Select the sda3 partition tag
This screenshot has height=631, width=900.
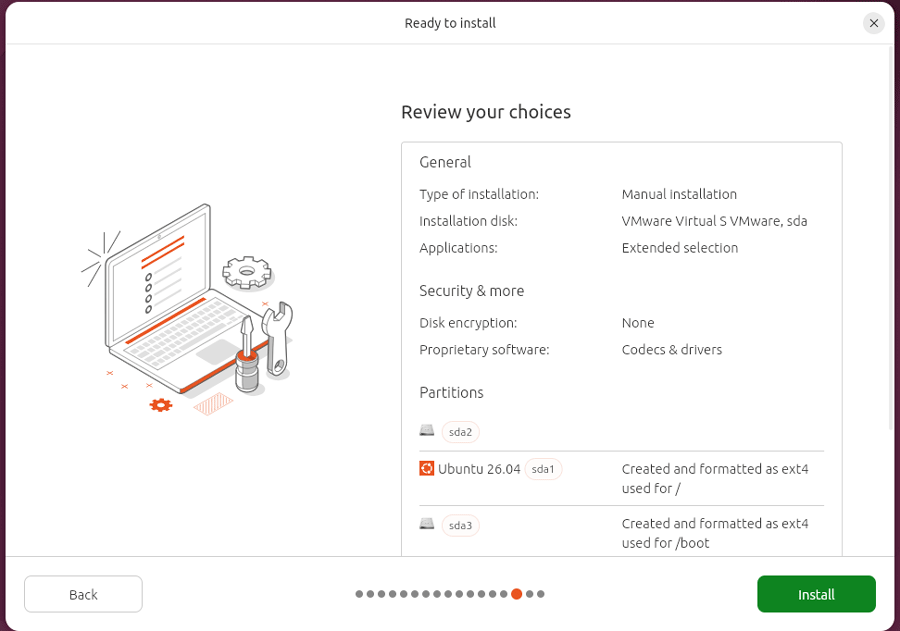(460, 525)
